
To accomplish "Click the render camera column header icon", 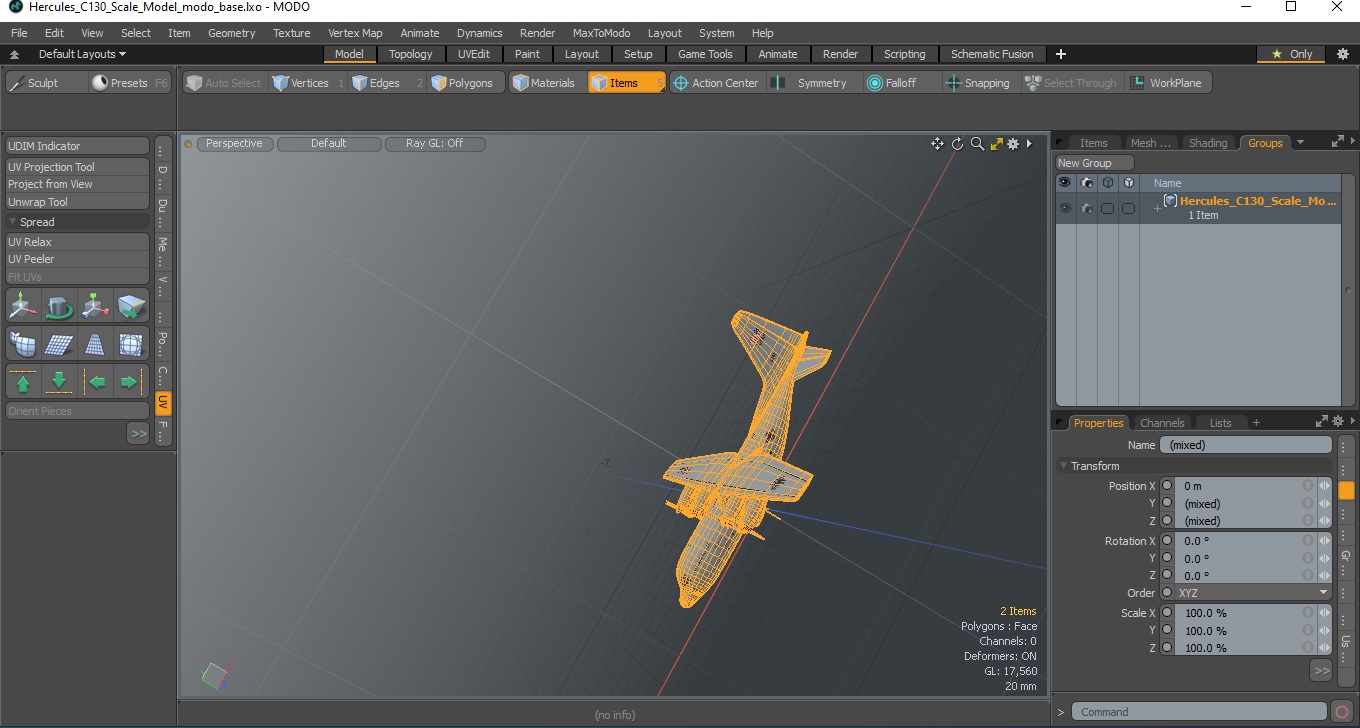I will tap(1086, 183).
